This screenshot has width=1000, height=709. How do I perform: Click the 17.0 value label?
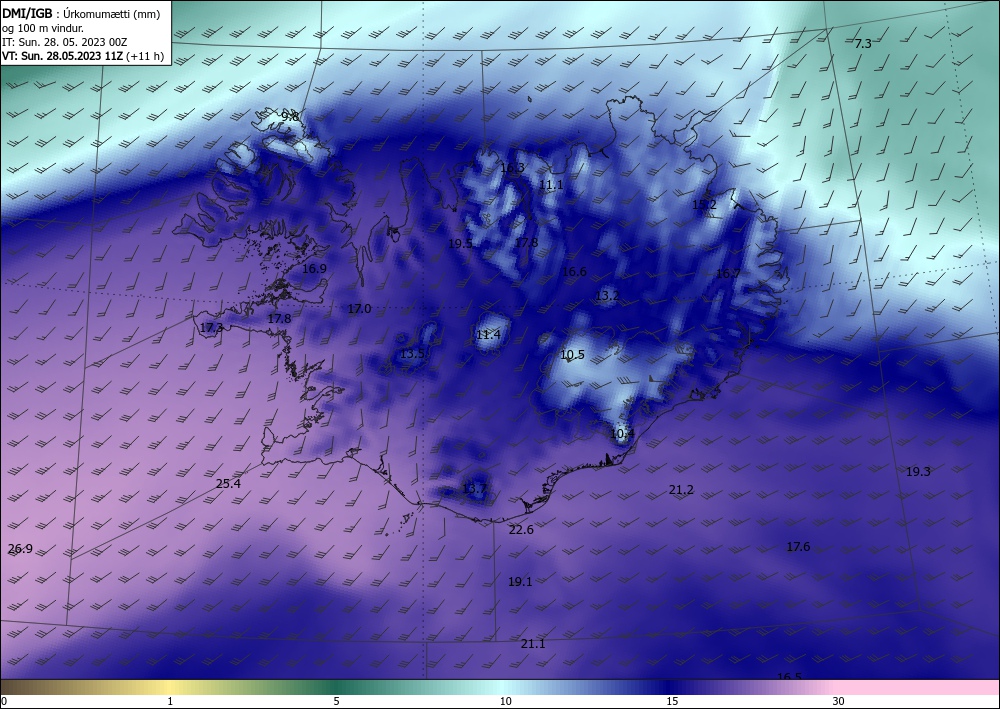point(359,309)
